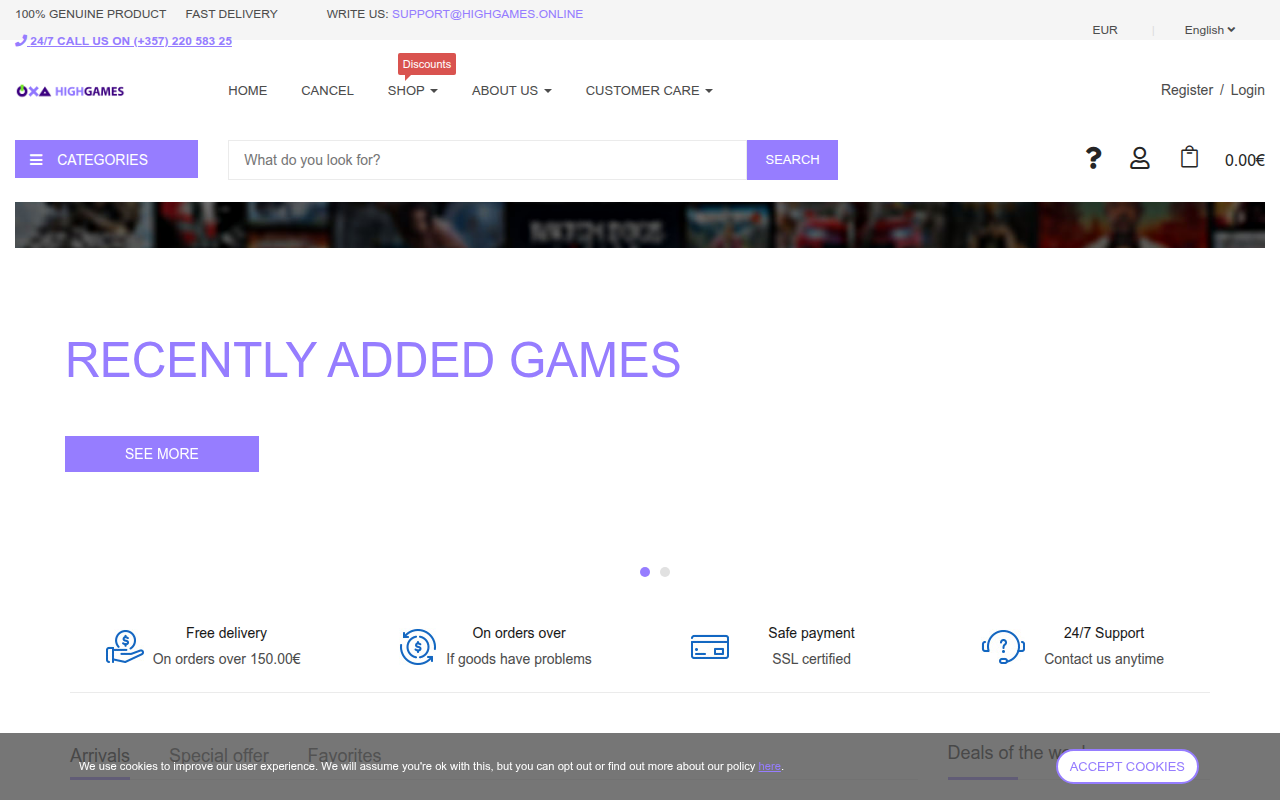Click 'Contact us anytime' text

pyautogui.click(x=1104, y=659)
